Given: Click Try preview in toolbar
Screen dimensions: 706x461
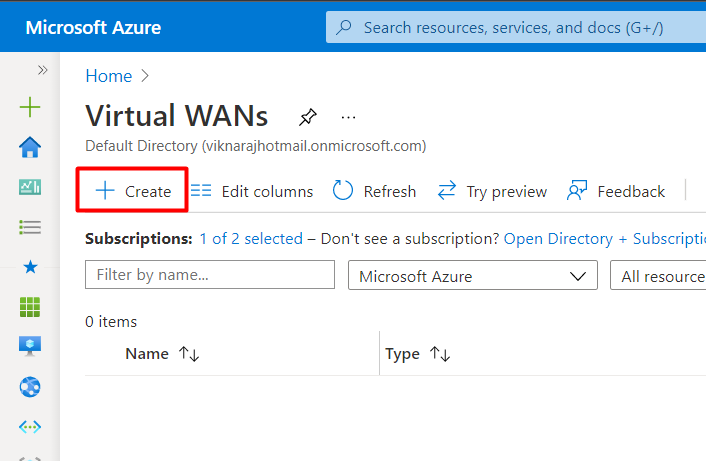Looking at the screenshot, I should coord(493,191).
